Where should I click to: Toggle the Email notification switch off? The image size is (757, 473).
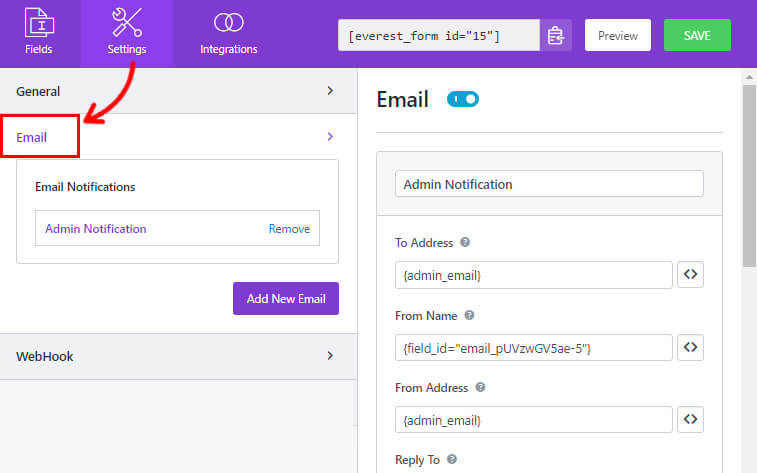coord(463,99)
